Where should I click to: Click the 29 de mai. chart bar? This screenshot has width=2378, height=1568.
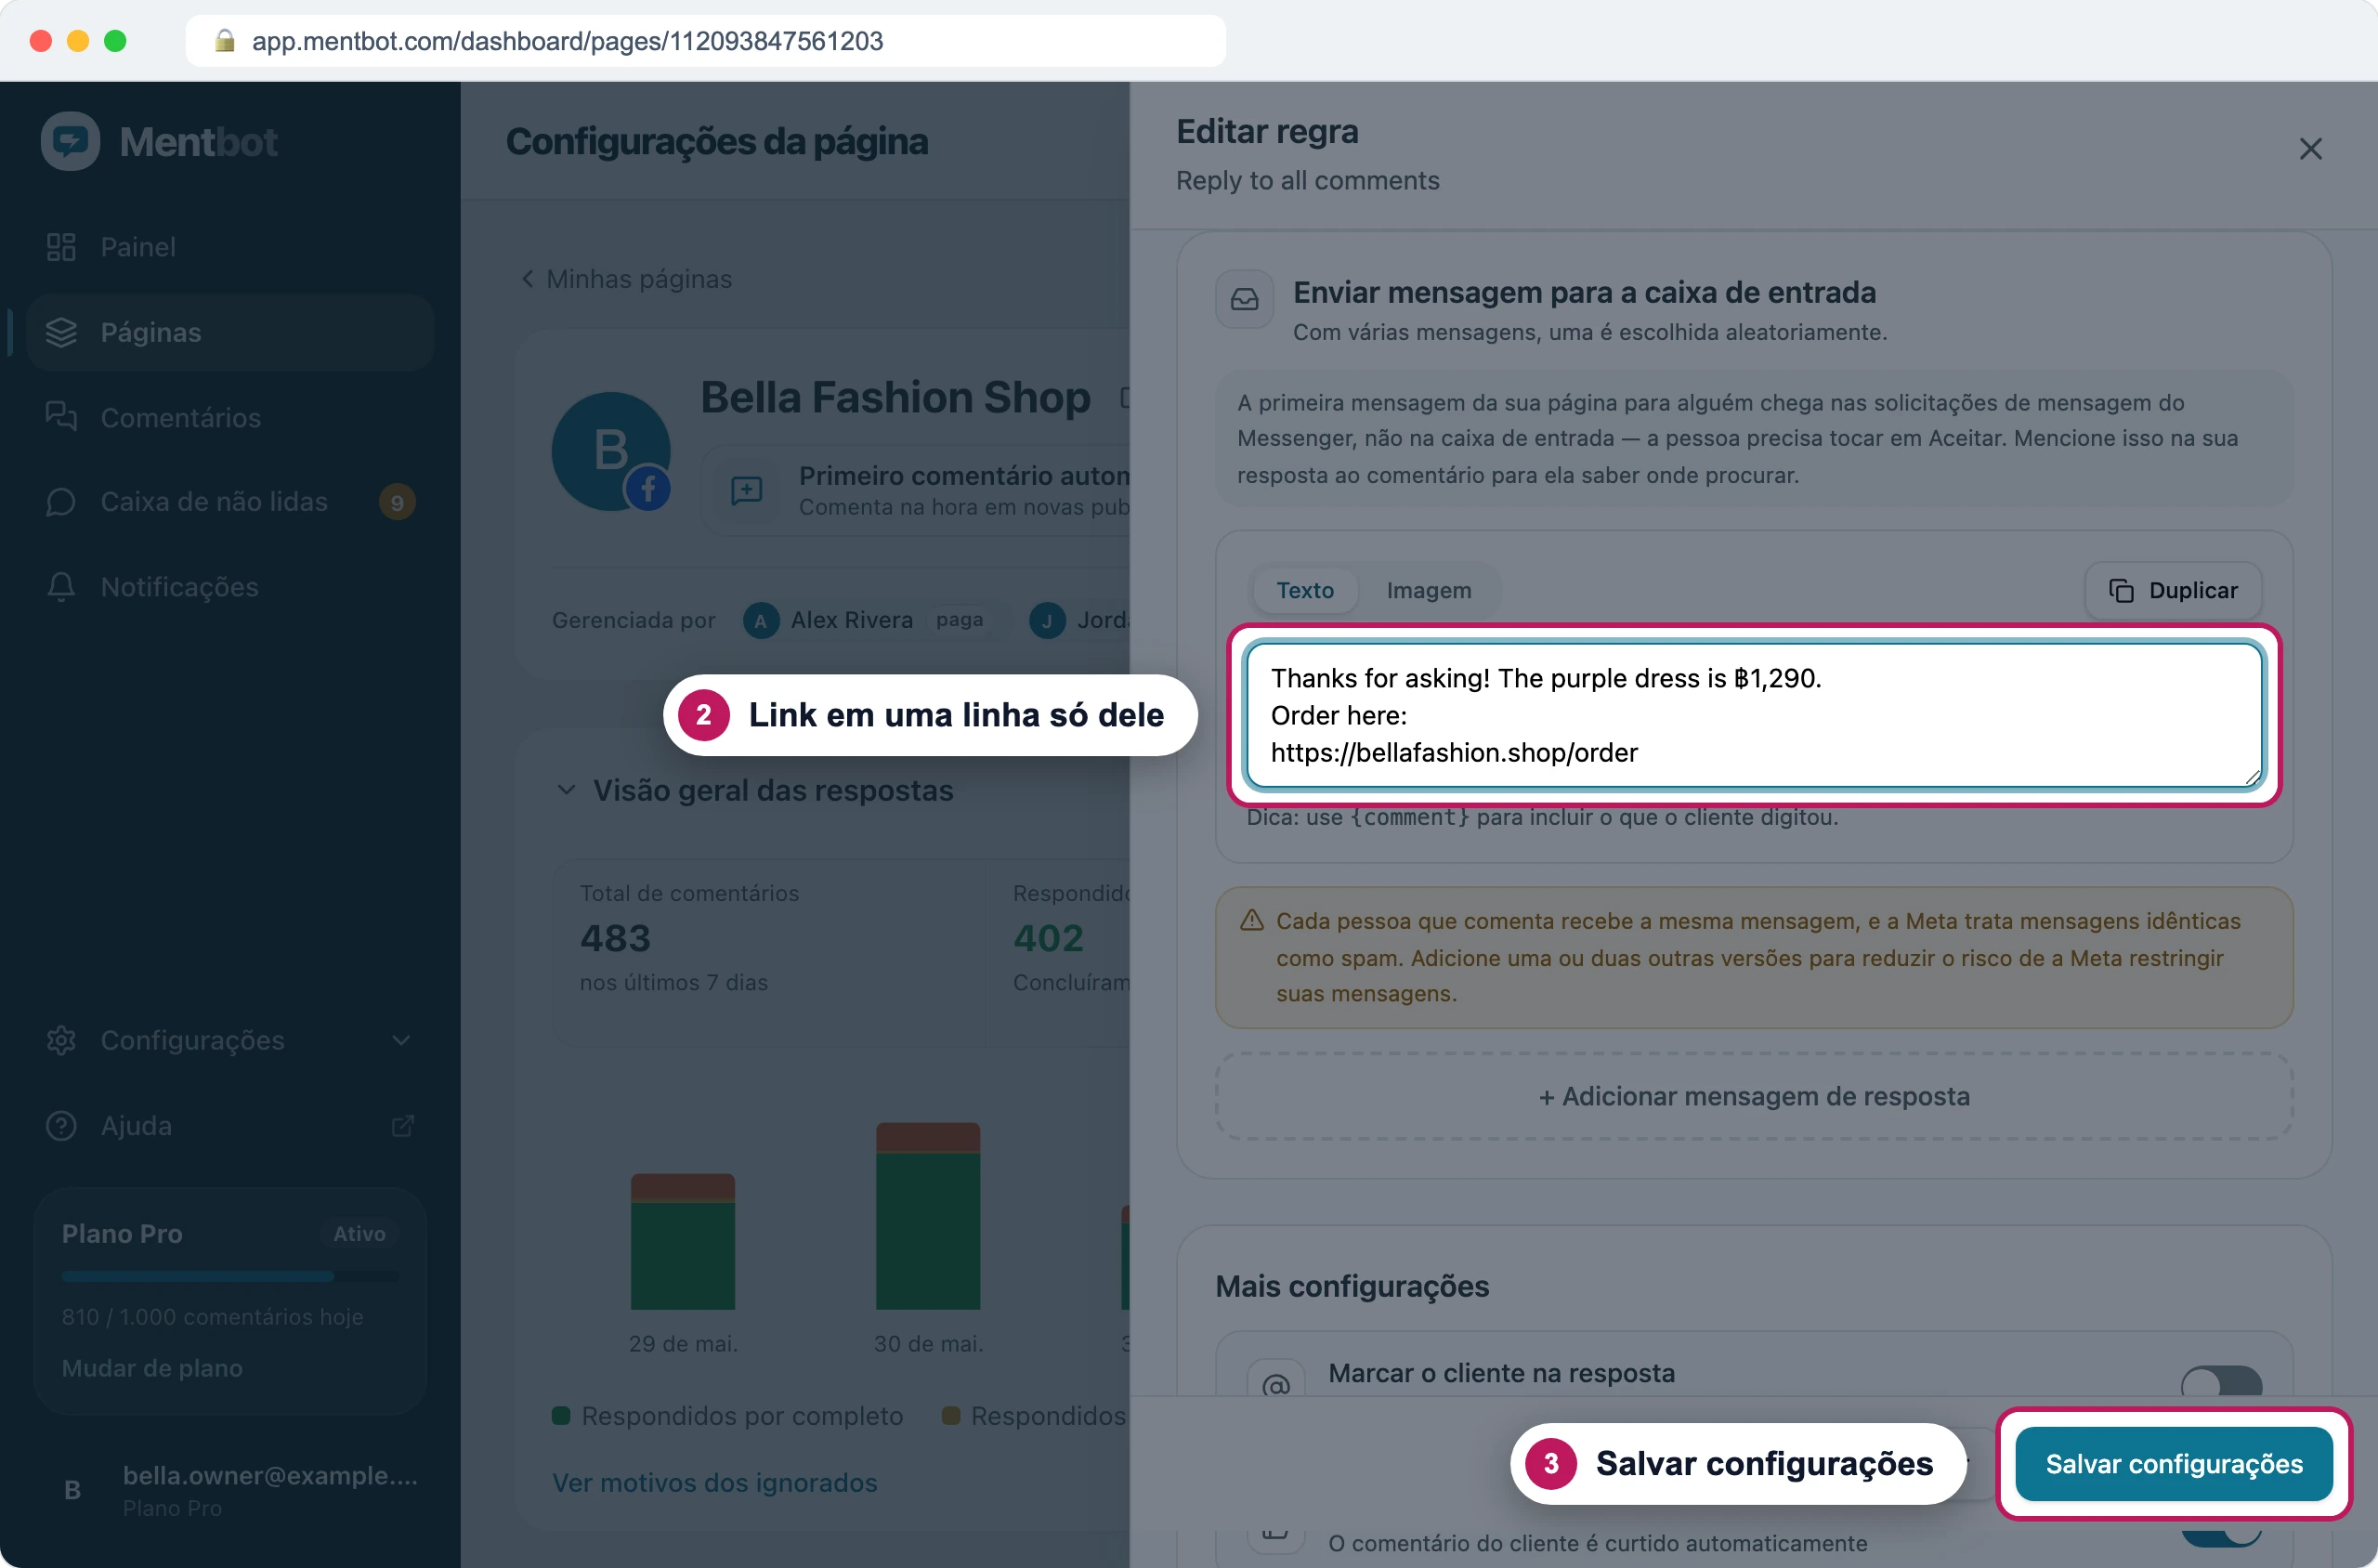point(683,1241)
